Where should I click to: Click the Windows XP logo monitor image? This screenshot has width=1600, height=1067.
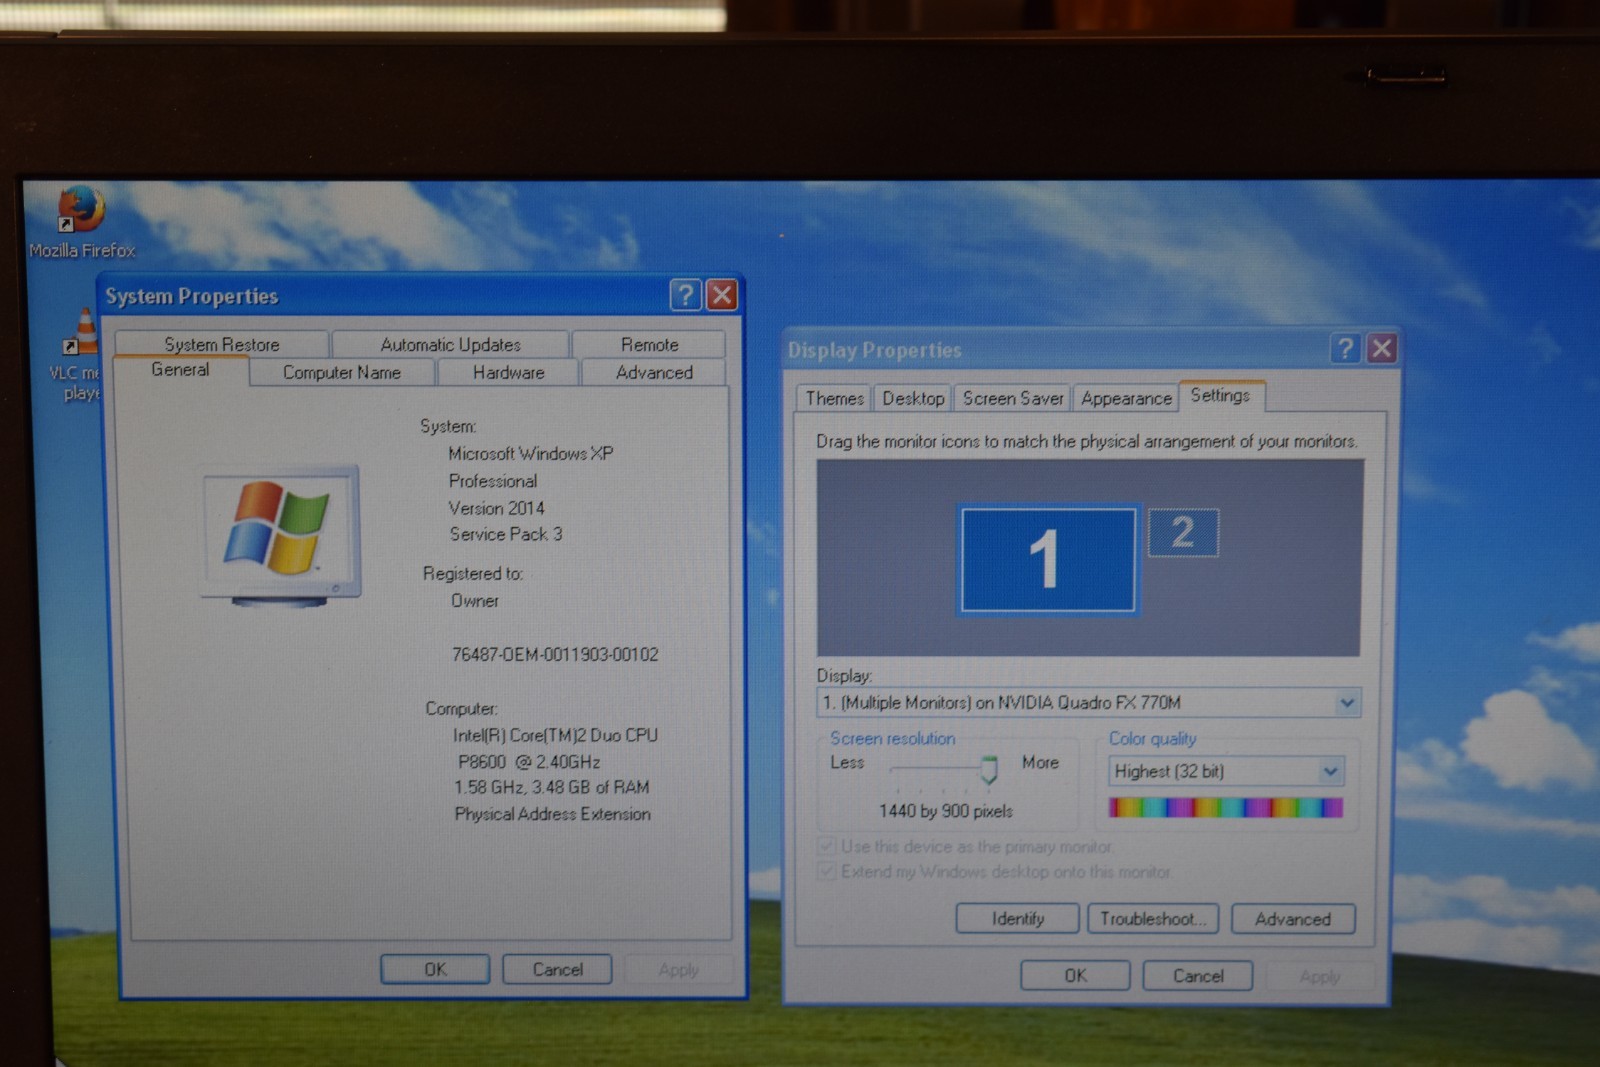281,536
